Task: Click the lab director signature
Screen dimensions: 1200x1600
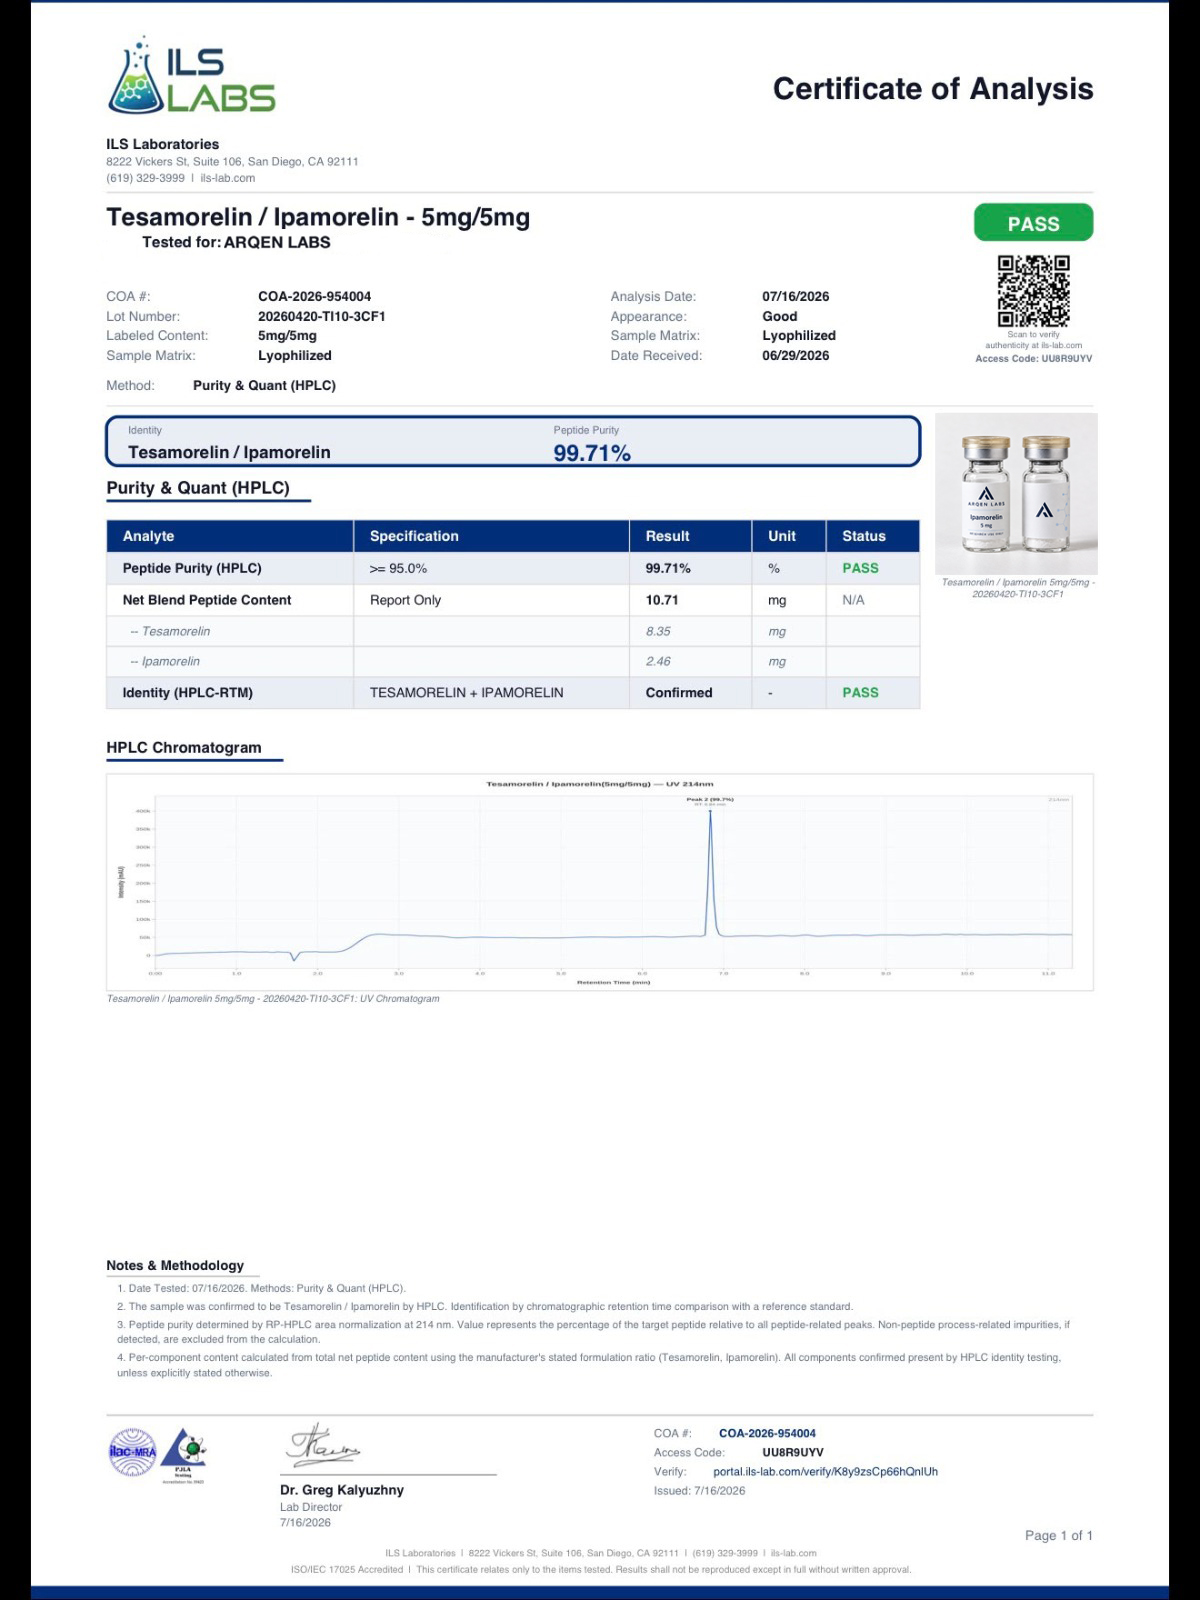Action: pyautogui.click(x=323, y=1445)
